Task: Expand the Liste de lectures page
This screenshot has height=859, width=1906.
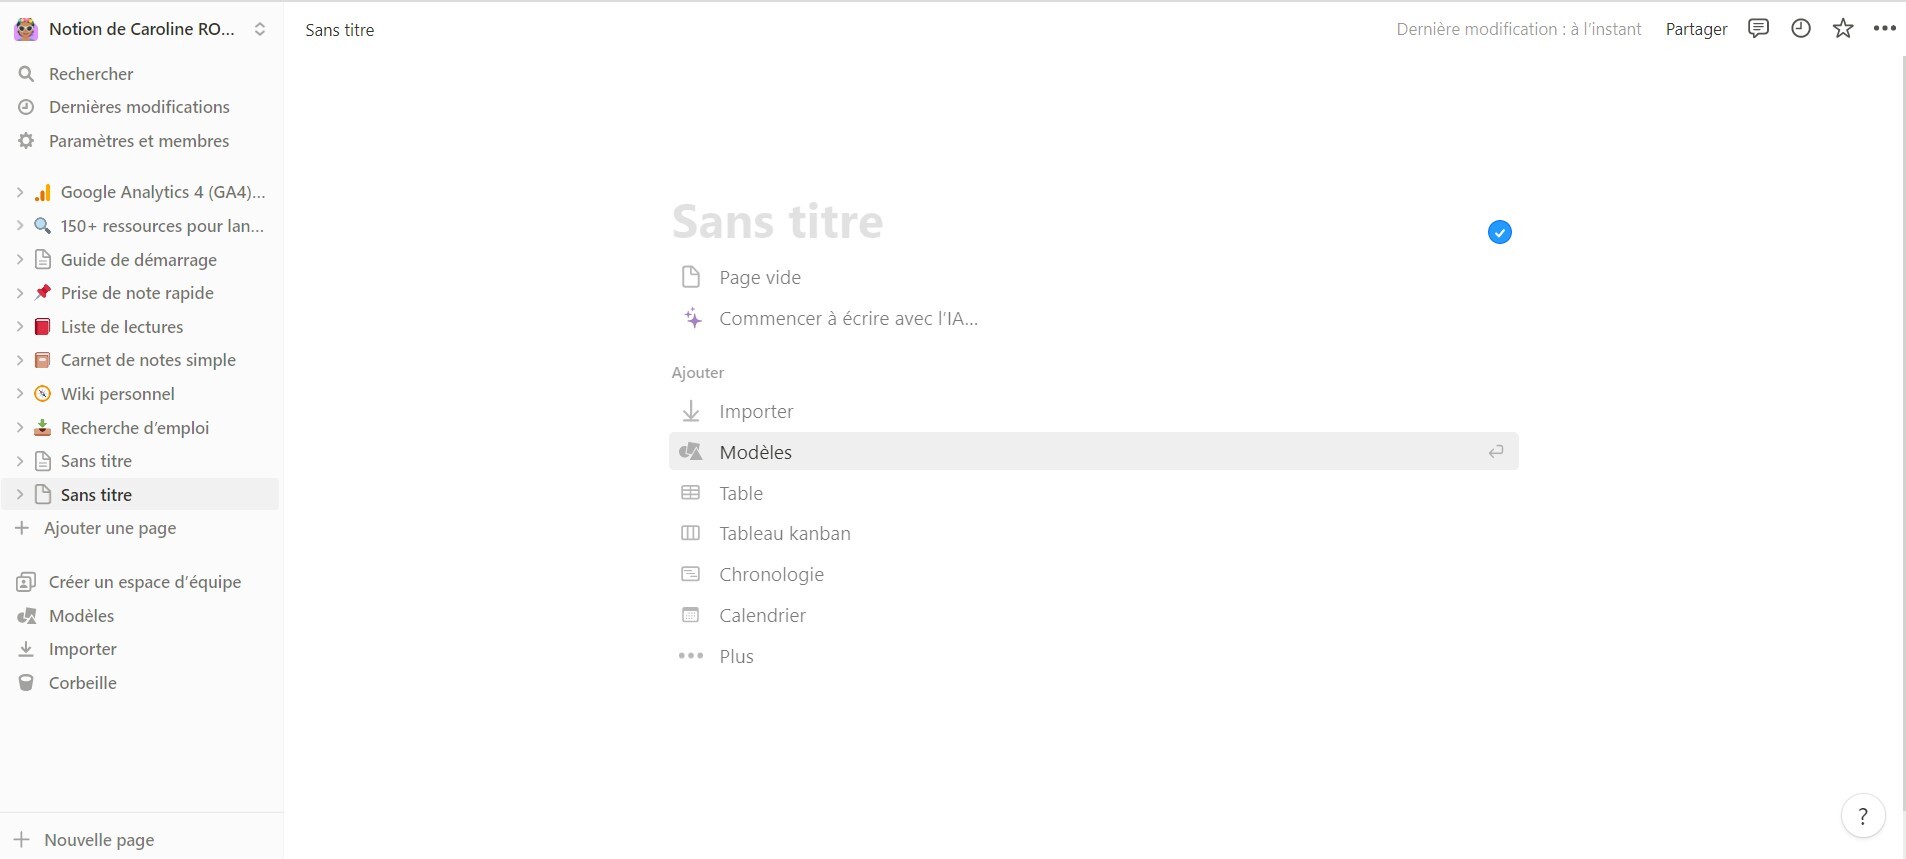Action: 19,327
